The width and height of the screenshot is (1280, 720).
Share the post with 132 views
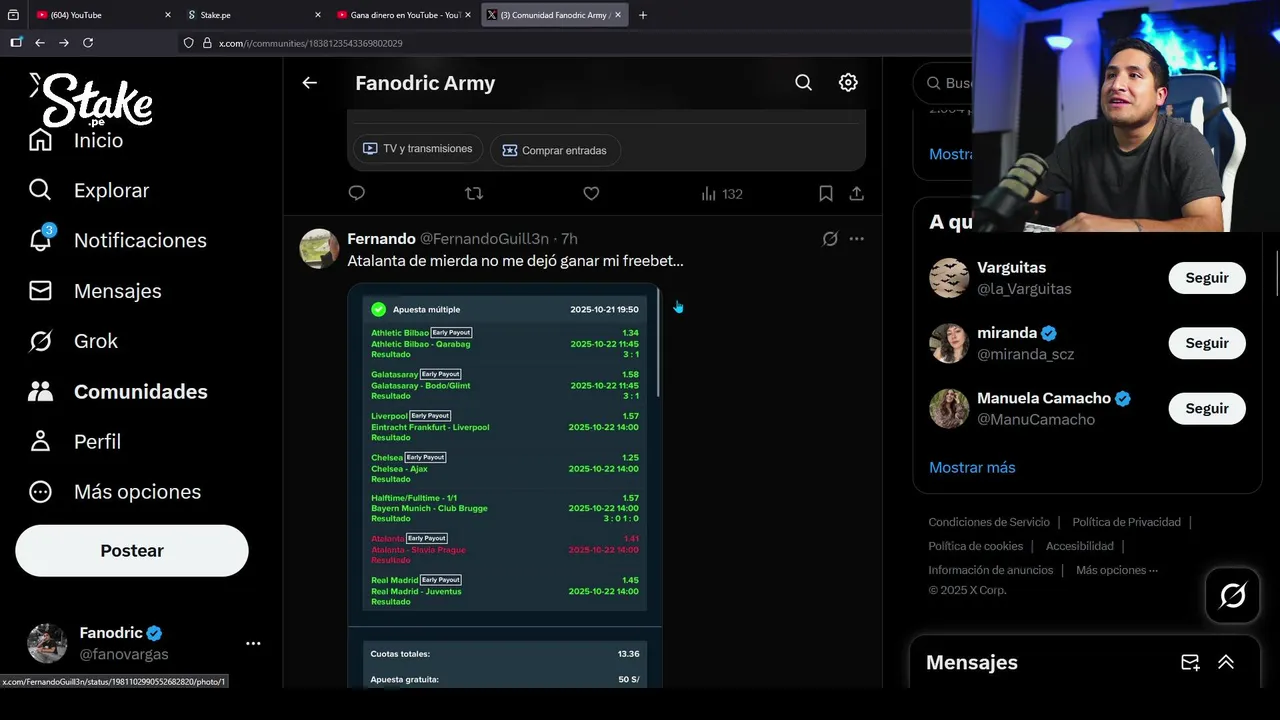point(857,193)
